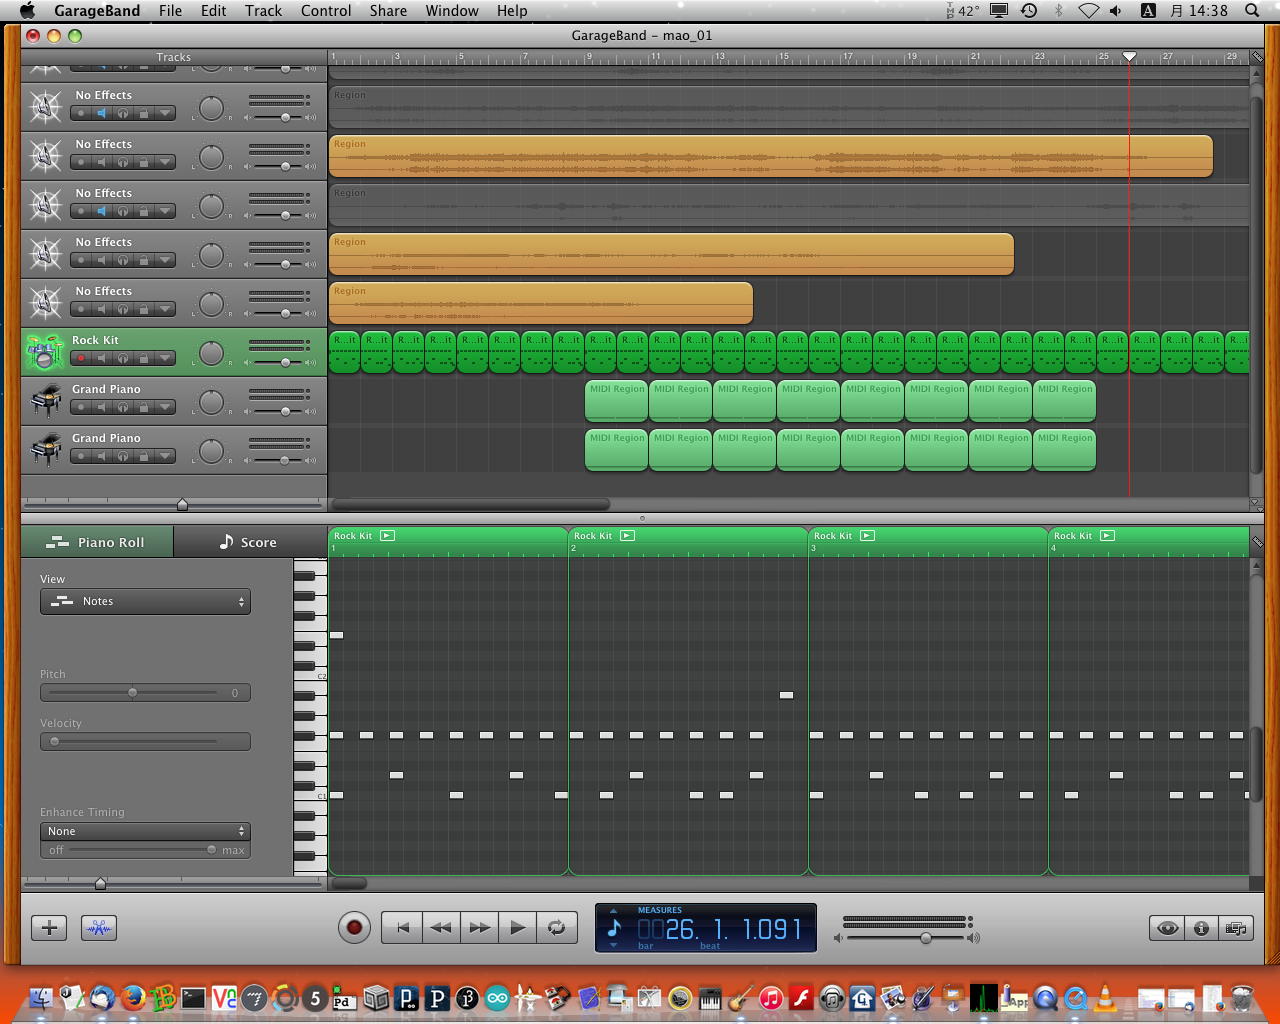Click the fast forward button

click(x=480, y=928)
